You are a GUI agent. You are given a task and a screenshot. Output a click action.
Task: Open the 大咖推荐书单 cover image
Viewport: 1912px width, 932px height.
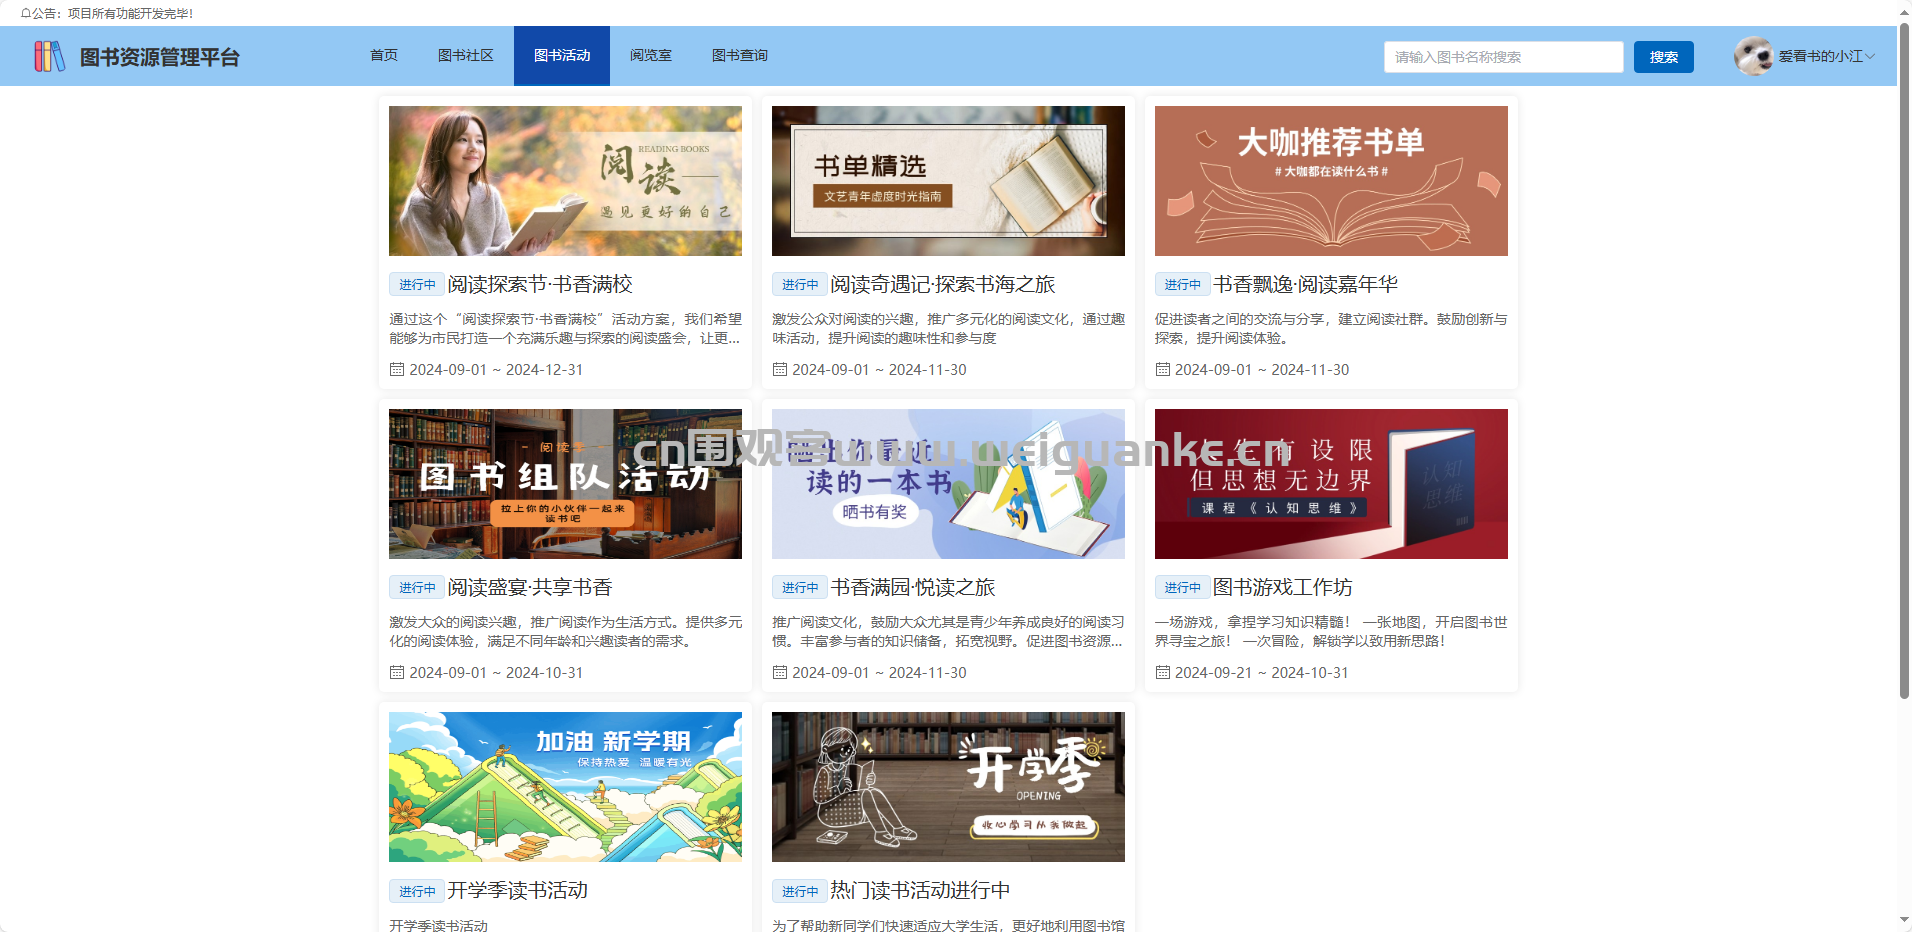(1331, 181)
